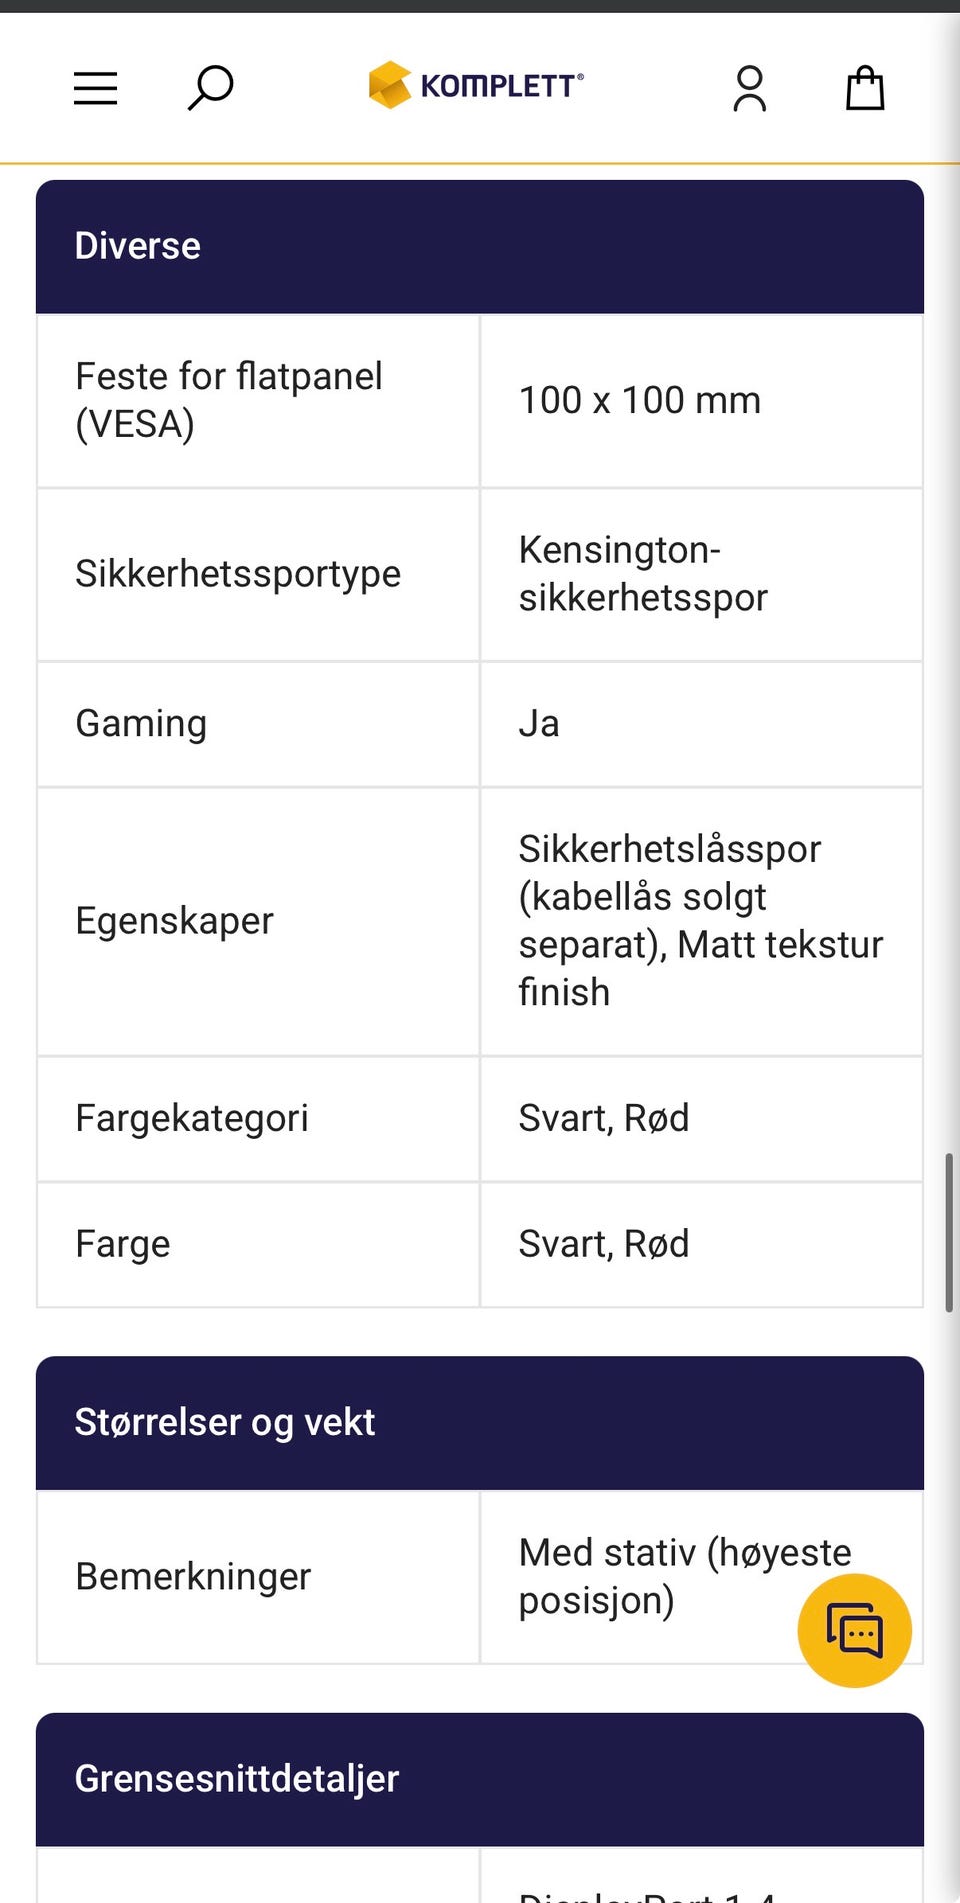Select the Gaming row label

tap(141, 724)
